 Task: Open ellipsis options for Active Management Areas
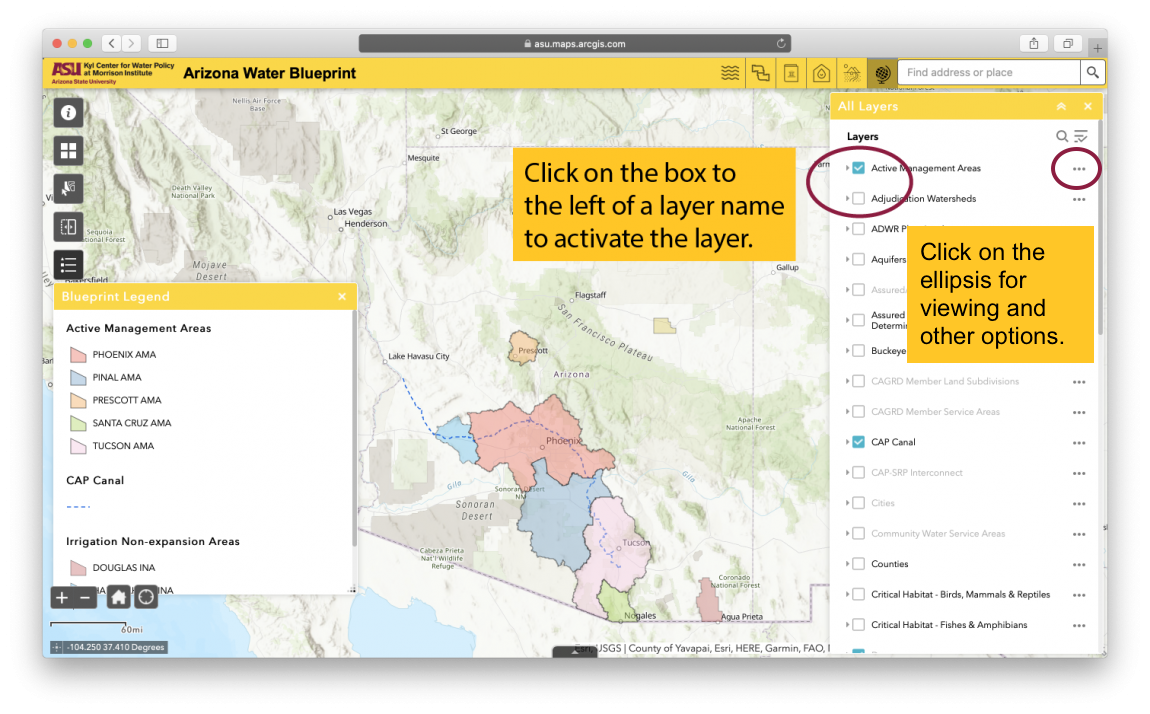pyautogui.click(x=1079, y=169)
